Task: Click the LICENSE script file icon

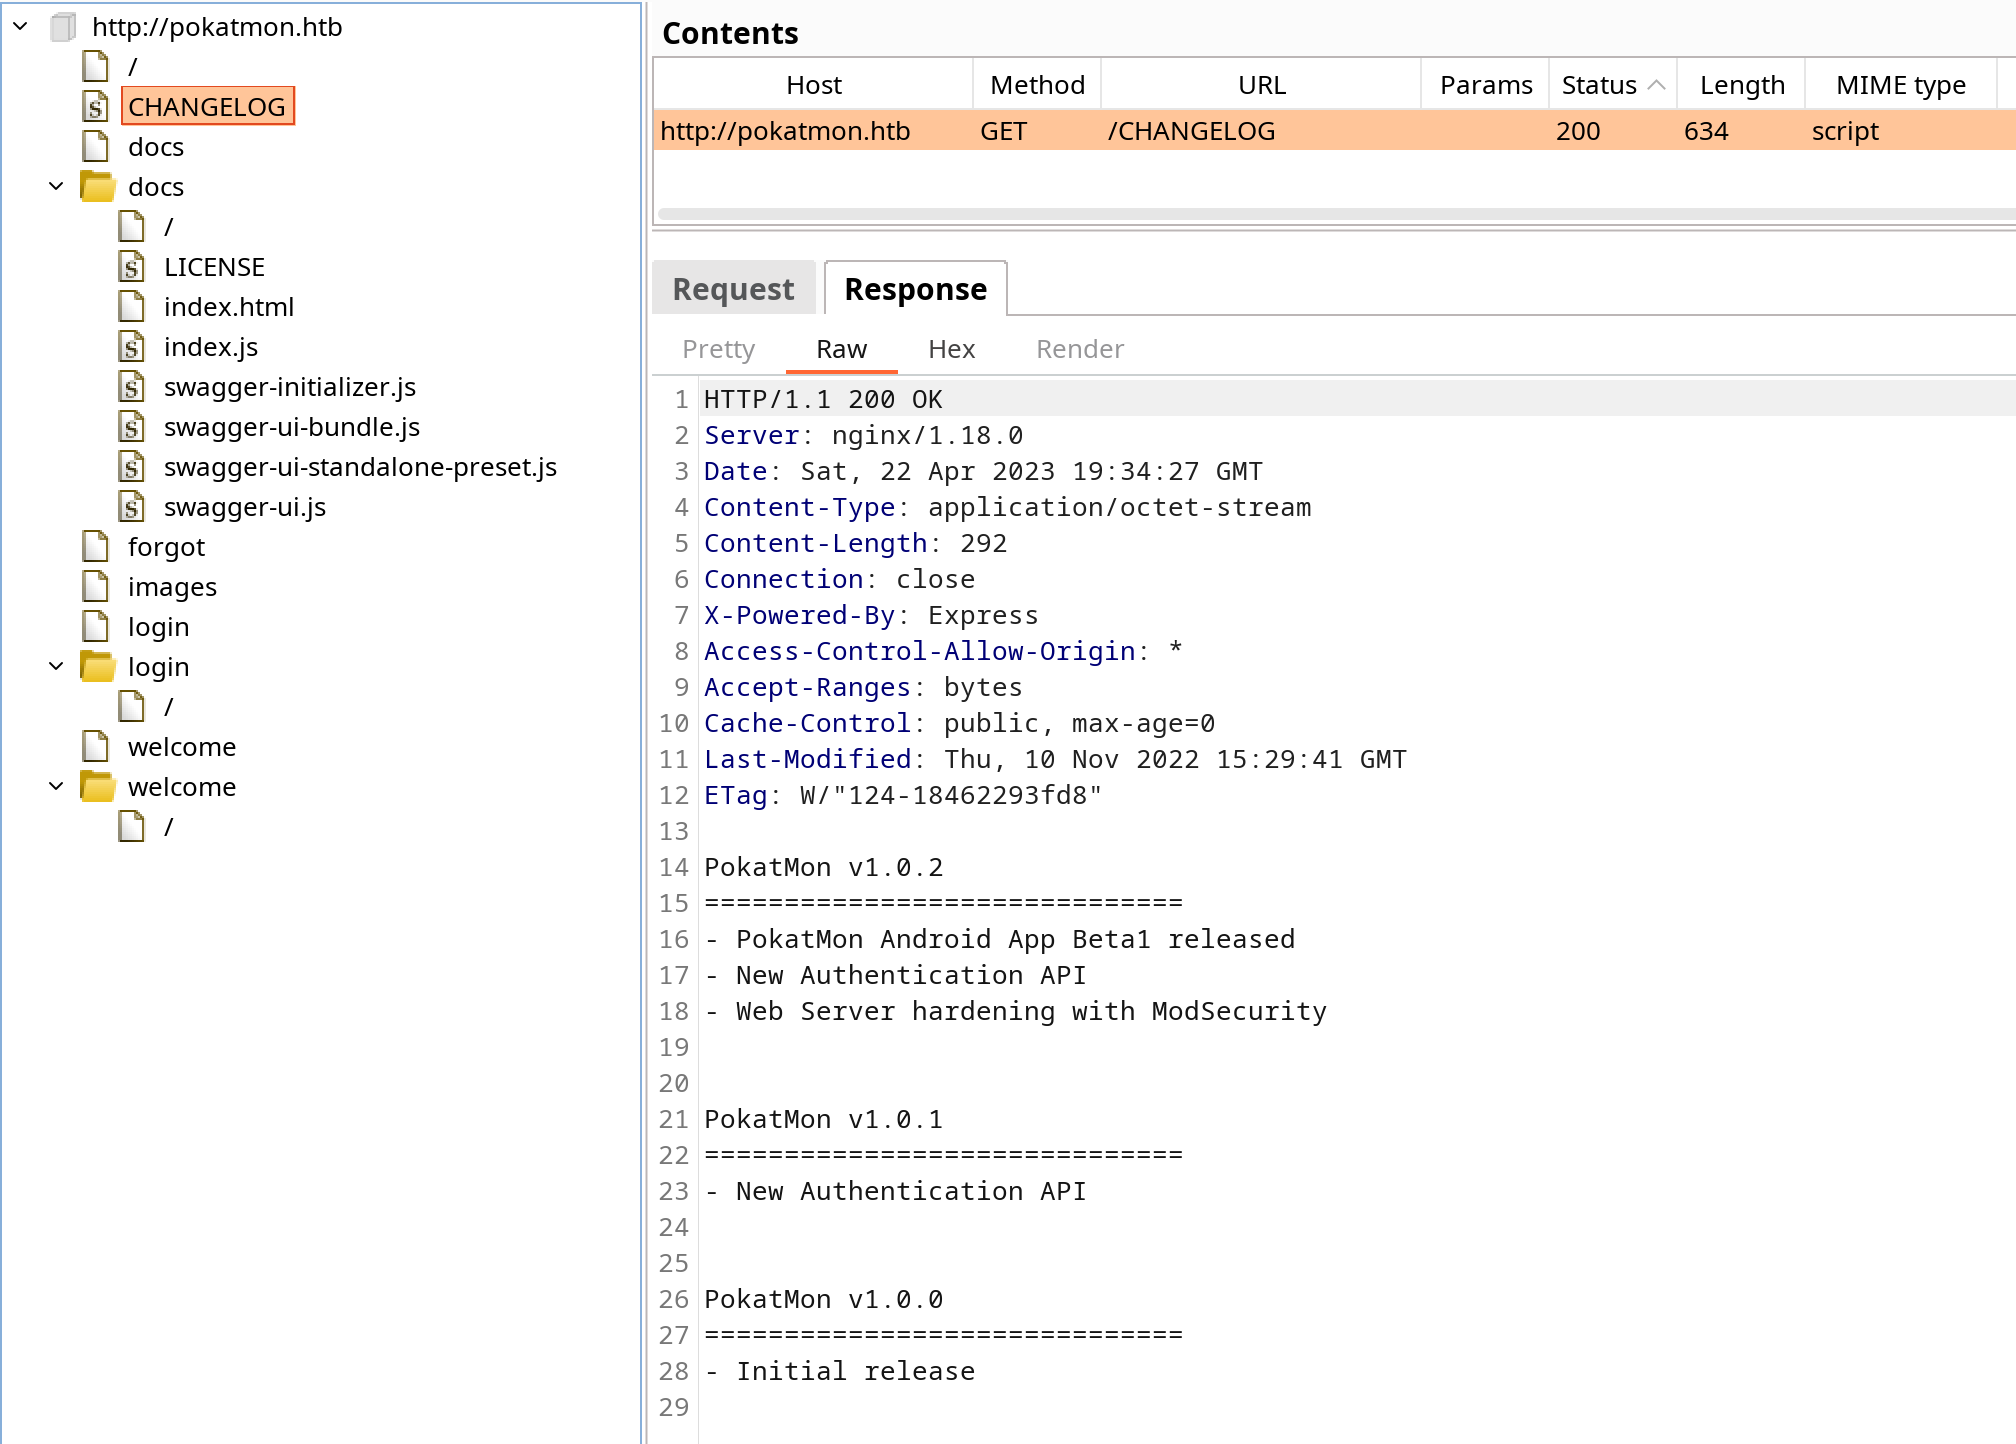Action: click(132, 267)
